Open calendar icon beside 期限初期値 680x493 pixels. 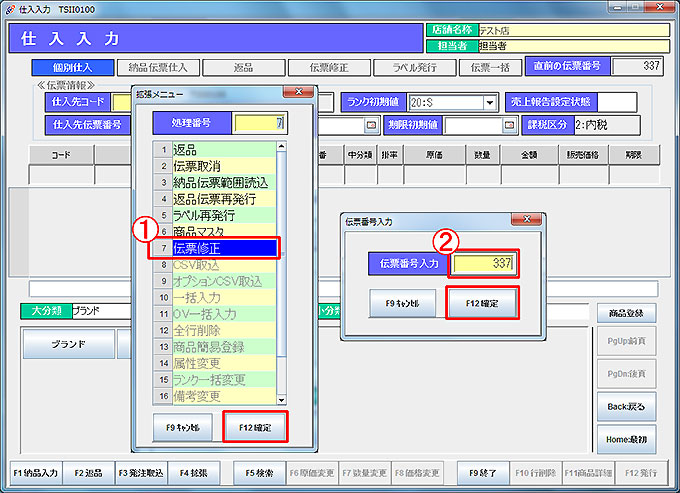(510, 125)
